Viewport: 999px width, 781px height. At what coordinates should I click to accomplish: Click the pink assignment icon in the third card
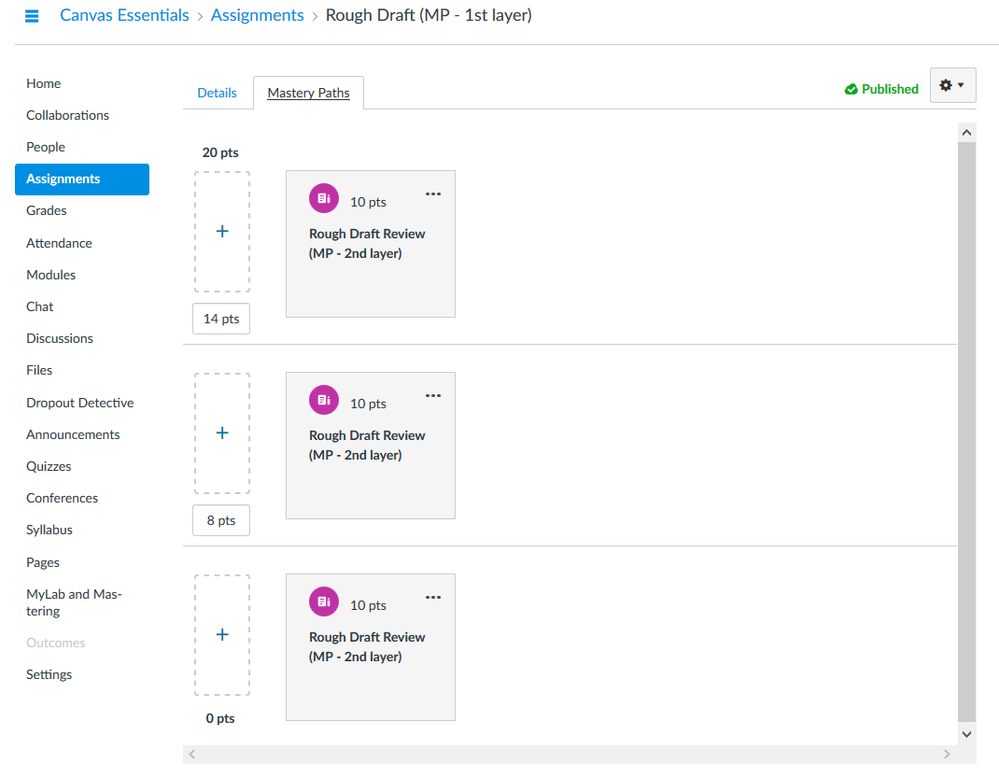[324, 602]
